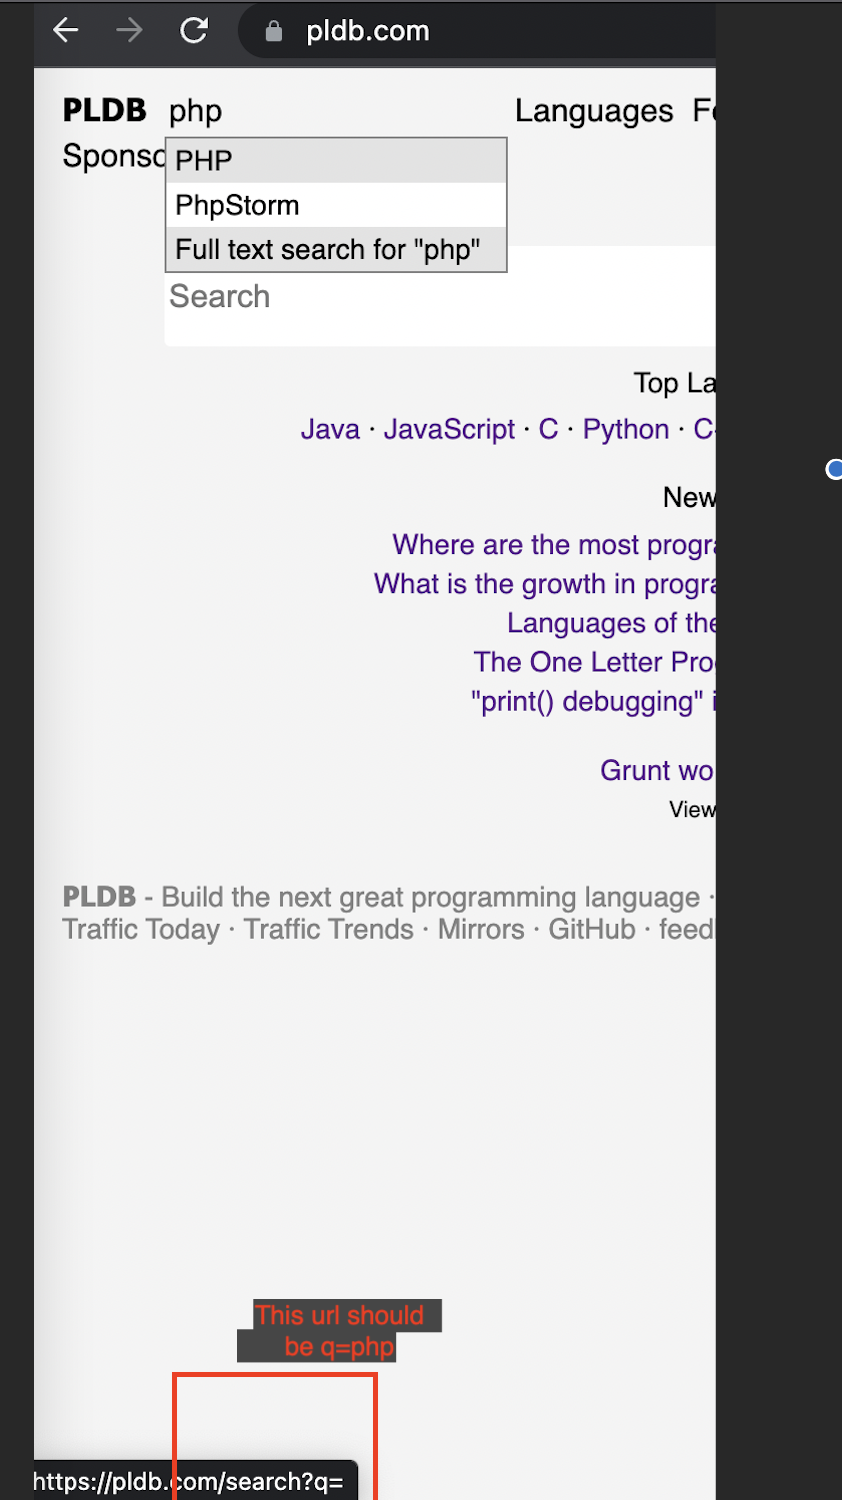
Task: Open "The One Letter Pro..." post link
Action: pos(595,662)
